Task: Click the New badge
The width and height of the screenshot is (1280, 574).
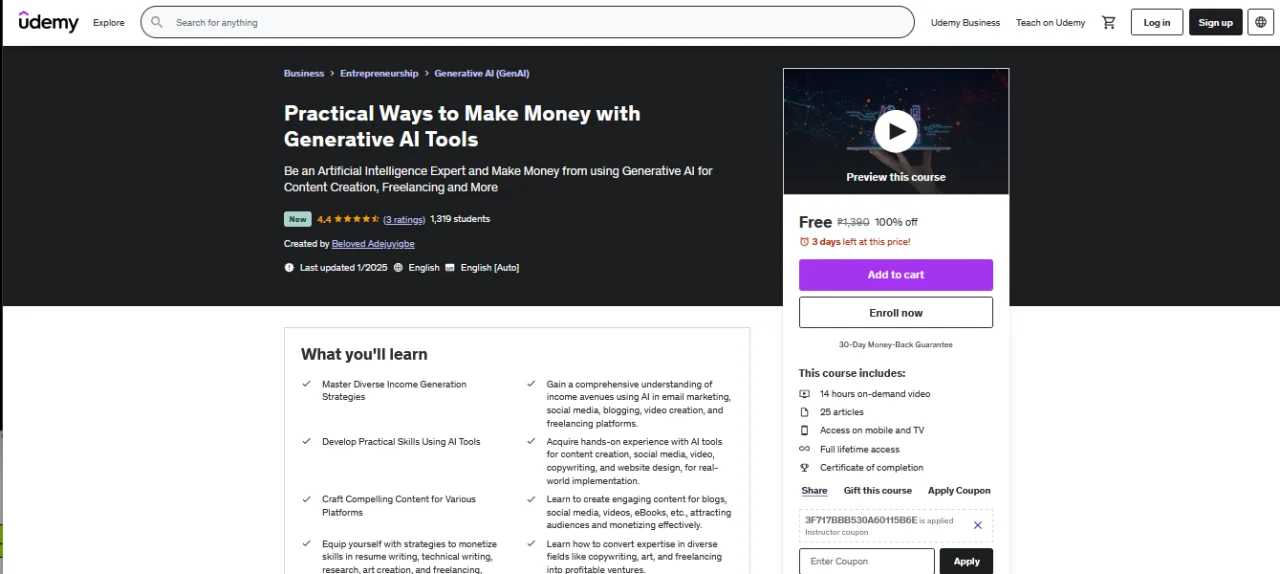Action: click(x=297, y=219)
